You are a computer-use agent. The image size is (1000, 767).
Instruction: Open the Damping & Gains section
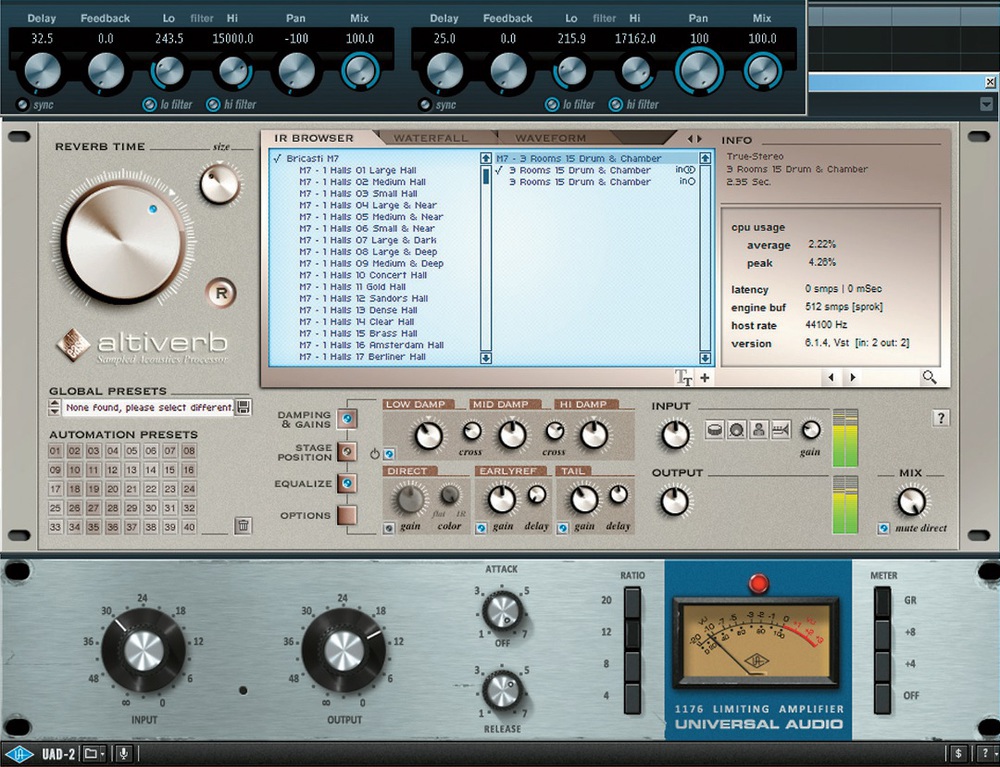(347, 419)
